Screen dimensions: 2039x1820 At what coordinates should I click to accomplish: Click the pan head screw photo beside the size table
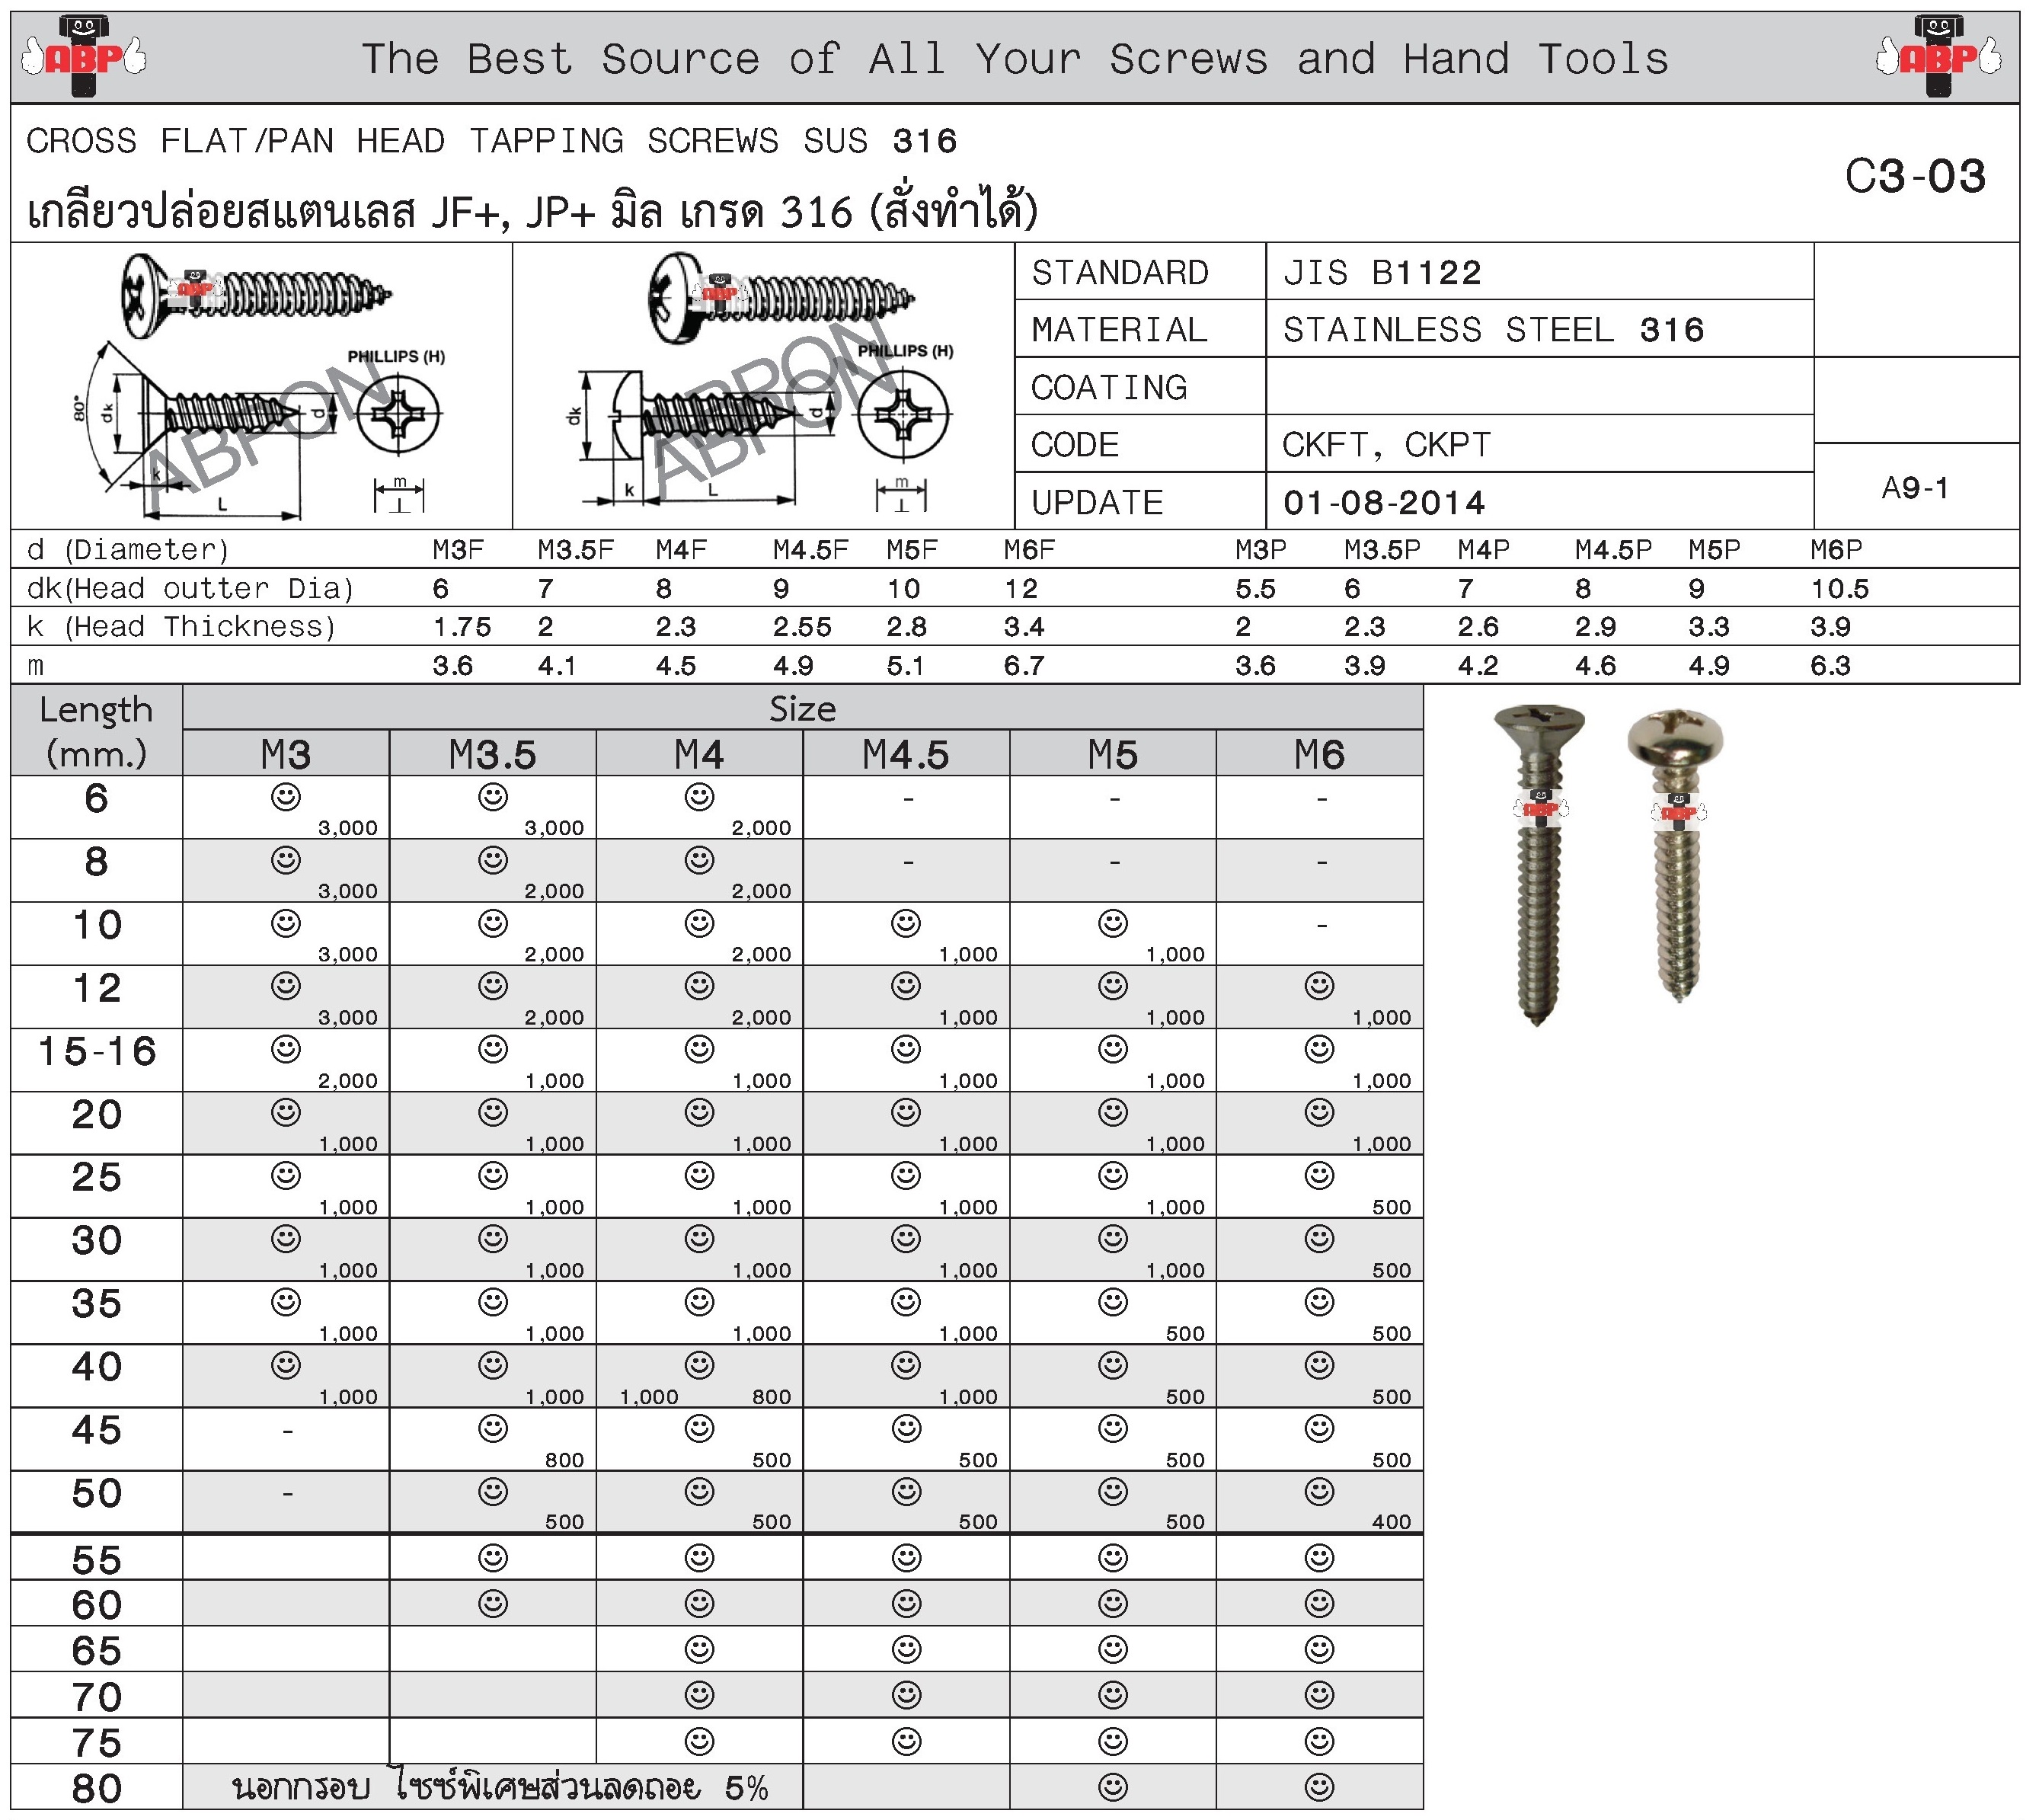(1677, 856)
